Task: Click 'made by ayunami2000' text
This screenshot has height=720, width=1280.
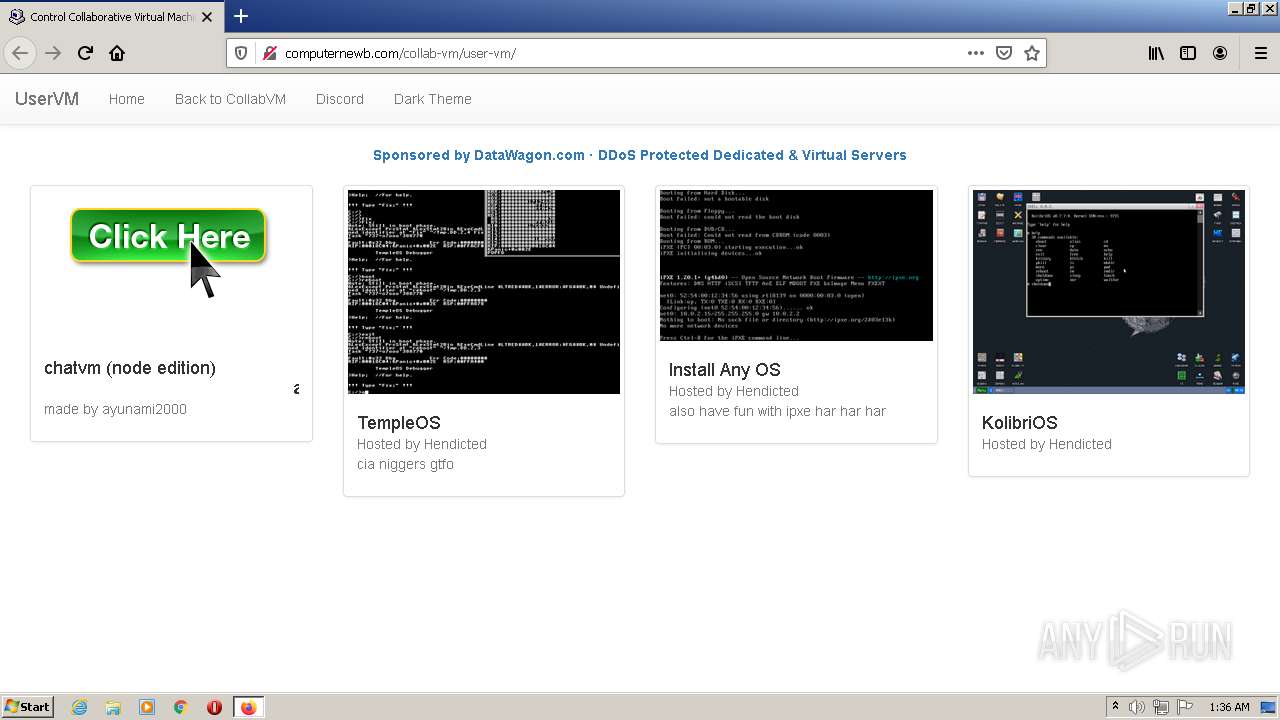Action: pos(115,409)
